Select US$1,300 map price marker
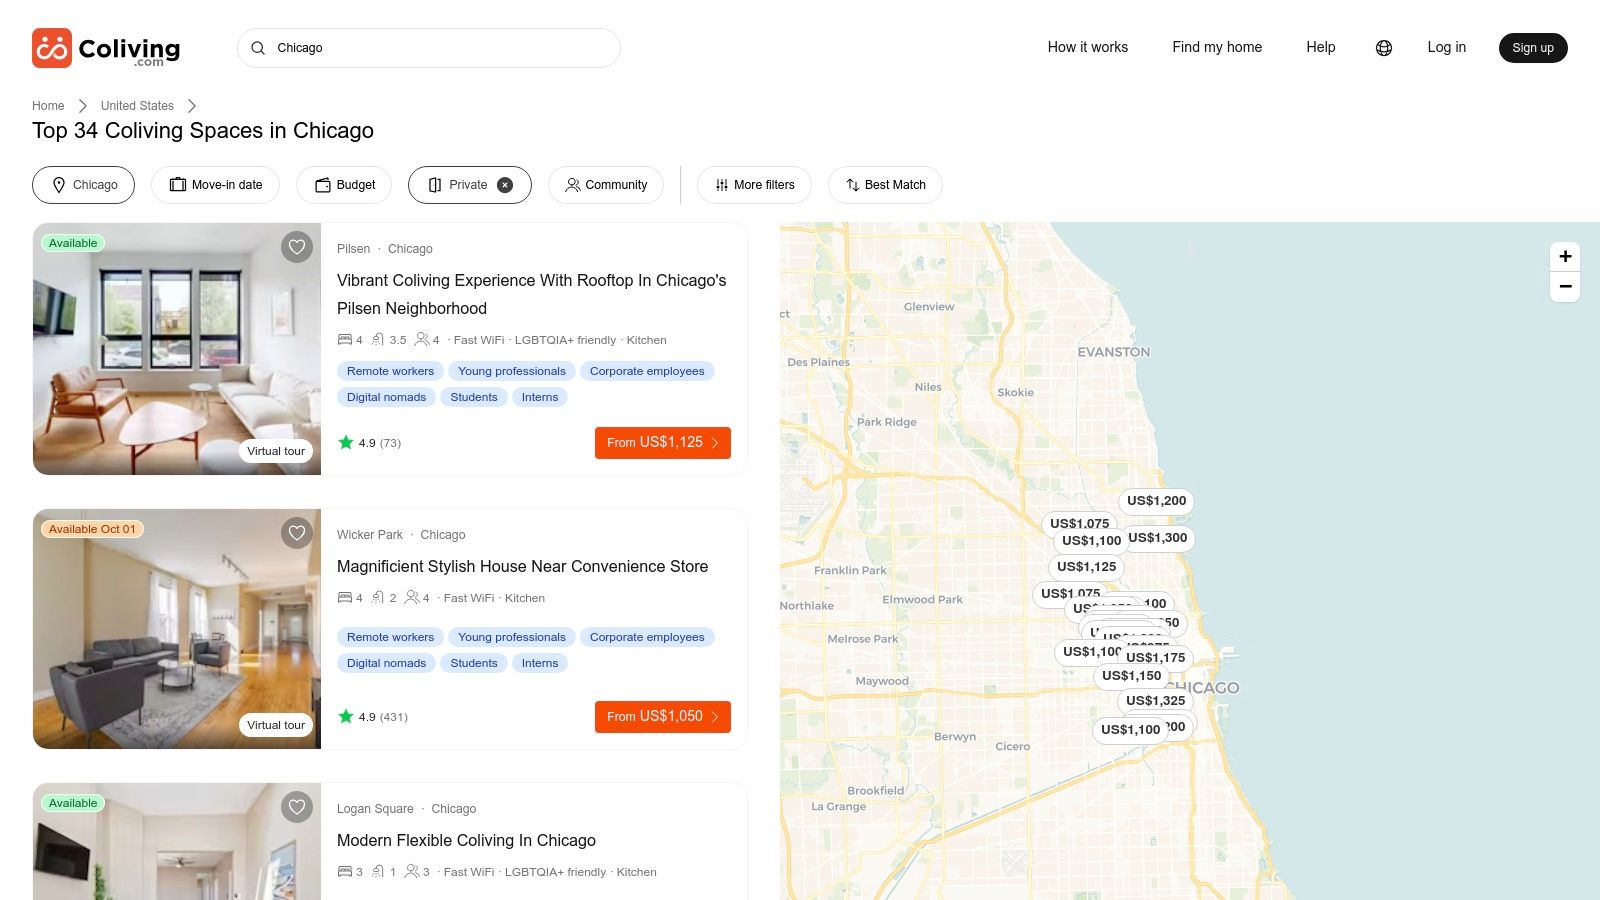This screenshot has height=900, width=1600. coord(1158,538)
